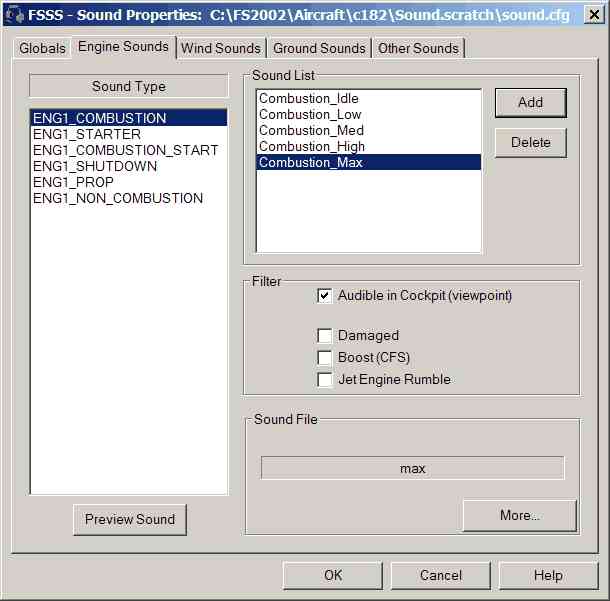The height and width of the screenshot is (601, 610).
Task: Confirm with the OK button
Action: point(333,576)
